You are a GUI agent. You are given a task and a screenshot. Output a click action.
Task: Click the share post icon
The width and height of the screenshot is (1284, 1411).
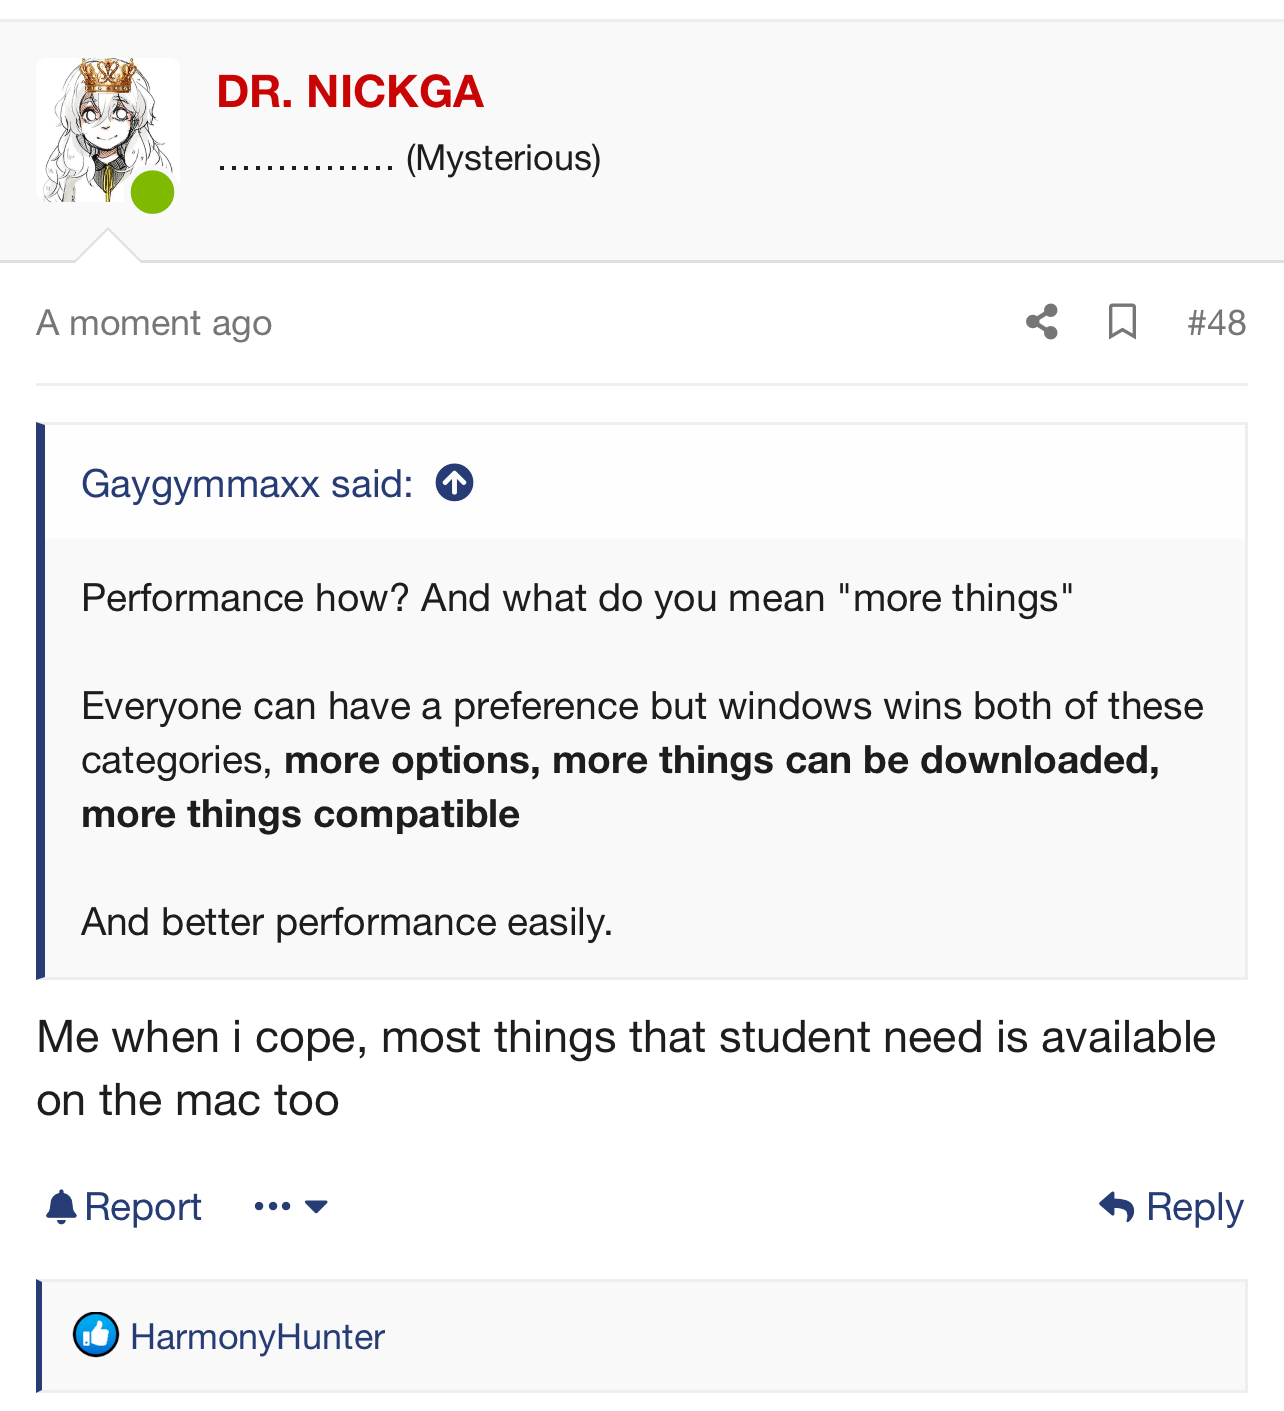(1042, 322)
